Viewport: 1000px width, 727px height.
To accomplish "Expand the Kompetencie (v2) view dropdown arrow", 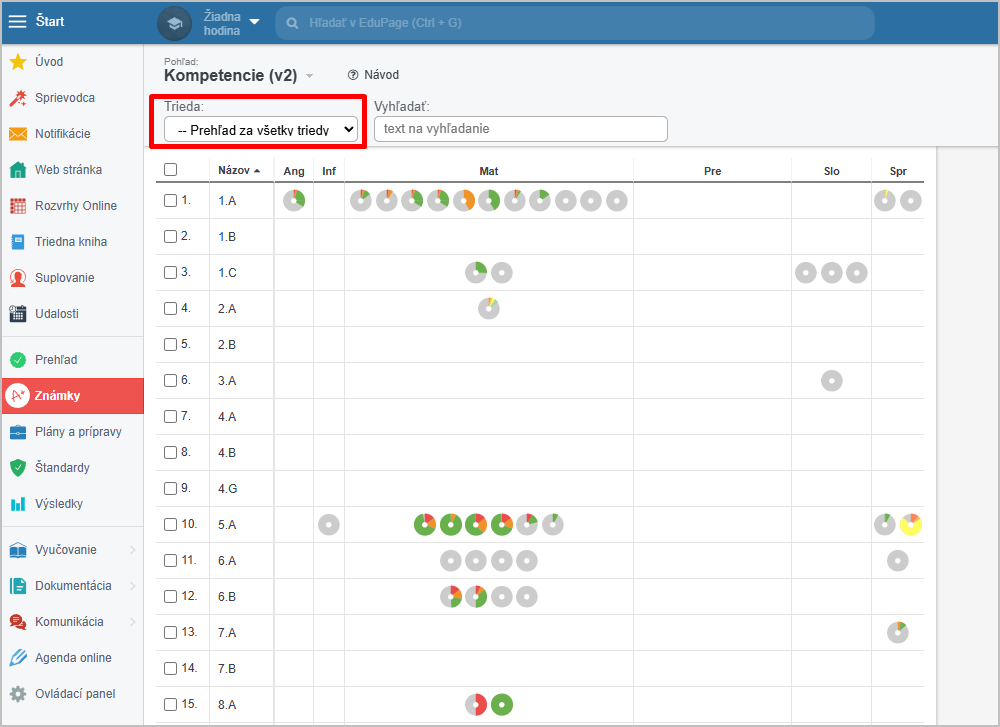I will 310,76.
